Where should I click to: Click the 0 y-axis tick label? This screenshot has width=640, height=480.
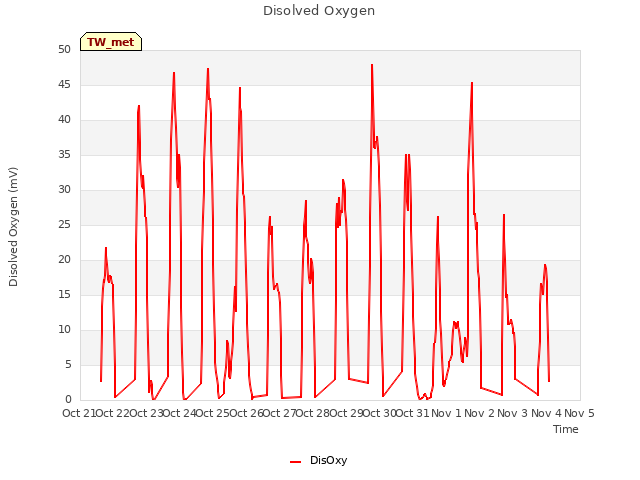tap(68, 400)
